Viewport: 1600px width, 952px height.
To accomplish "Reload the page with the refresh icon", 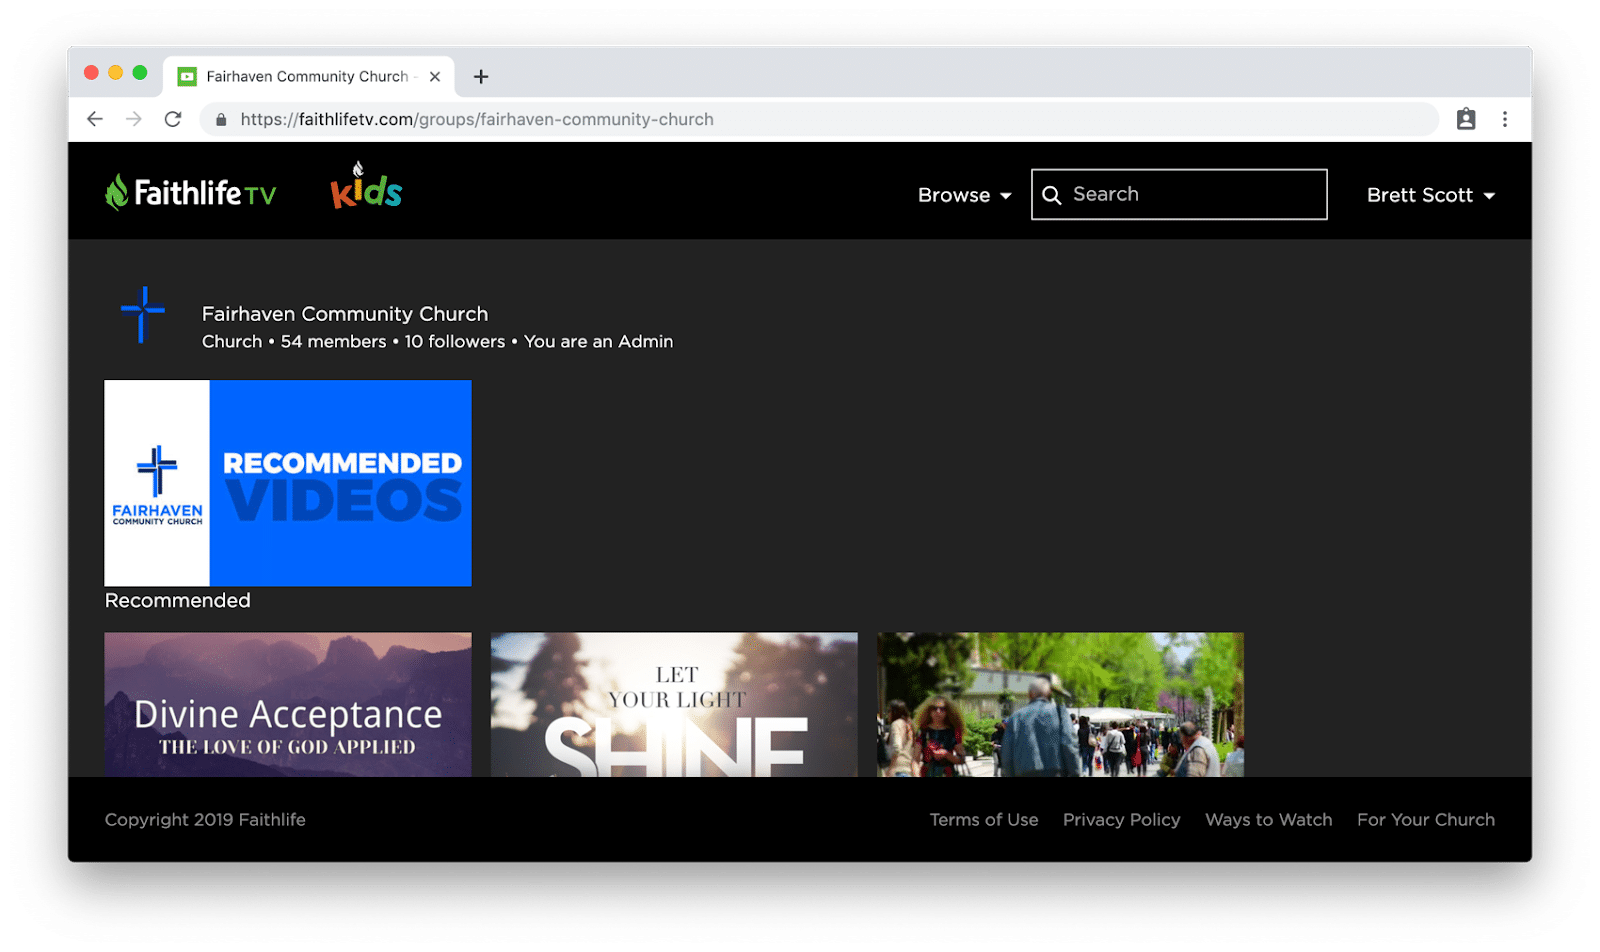I will point(173,119).
